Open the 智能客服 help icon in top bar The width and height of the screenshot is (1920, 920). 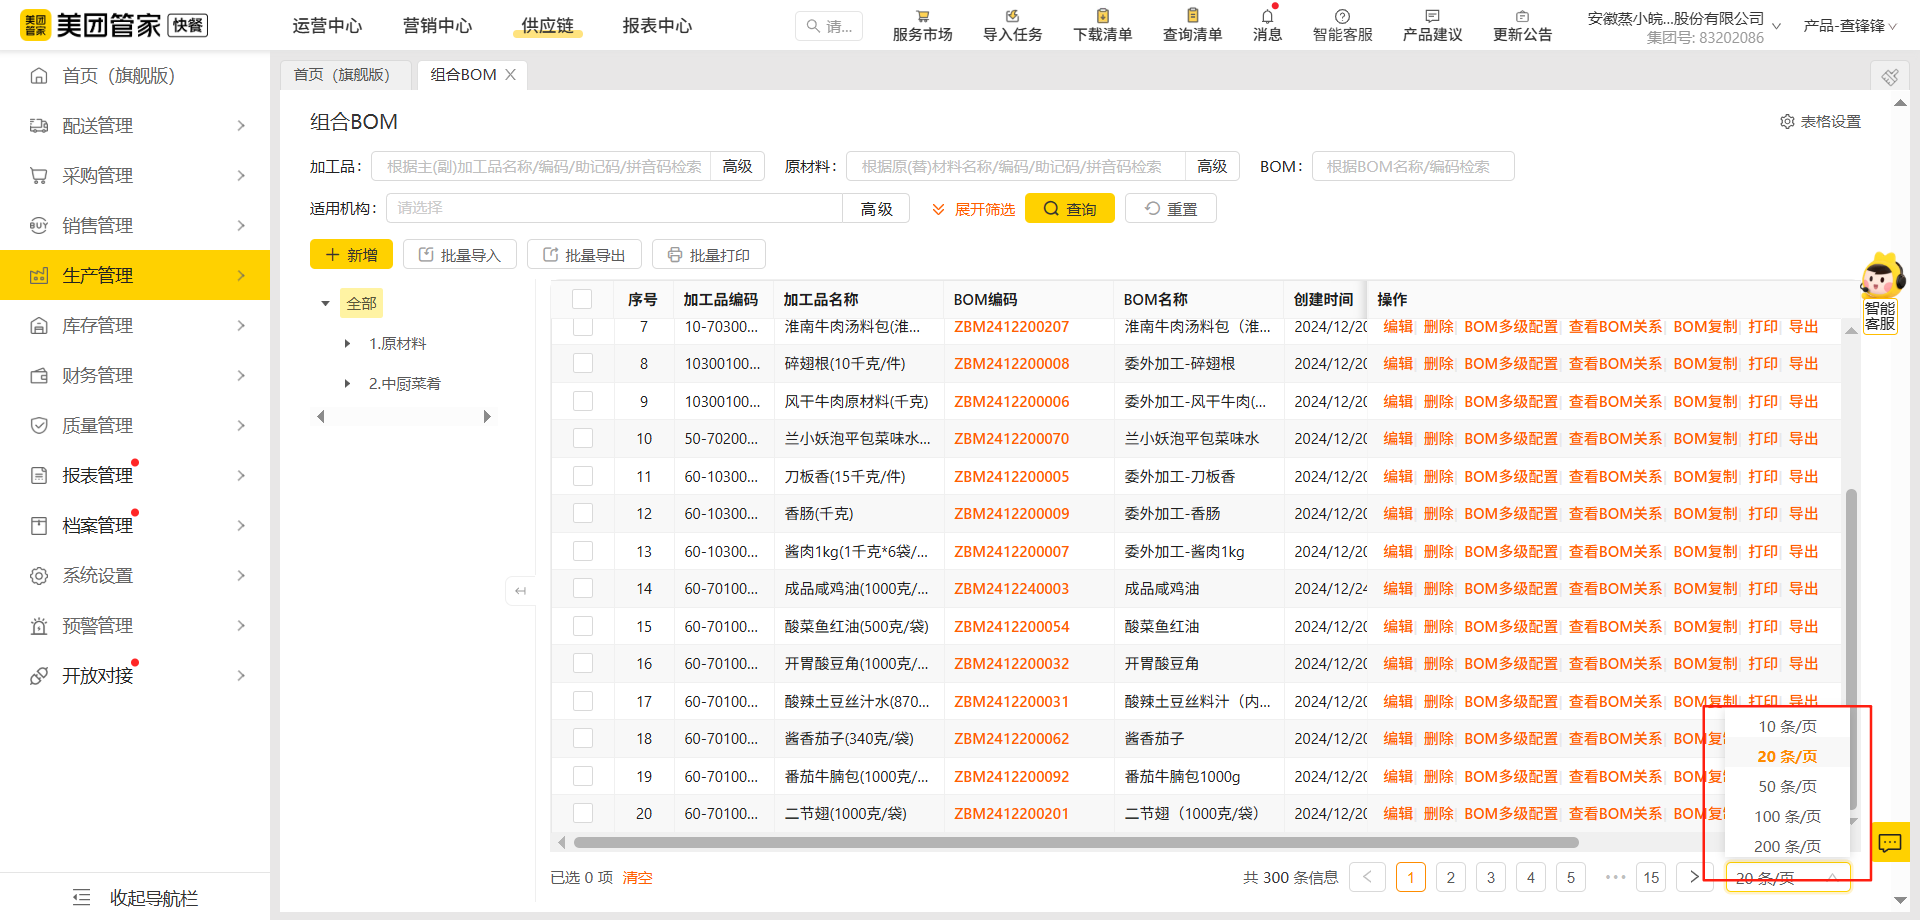tap(1342, 17)
